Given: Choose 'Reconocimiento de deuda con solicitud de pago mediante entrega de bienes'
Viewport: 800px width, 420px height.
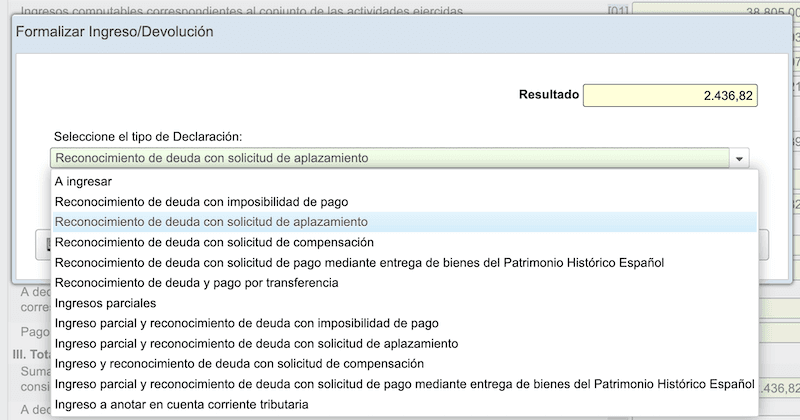Looking at the screenshot, I should (x=405, y=263).
